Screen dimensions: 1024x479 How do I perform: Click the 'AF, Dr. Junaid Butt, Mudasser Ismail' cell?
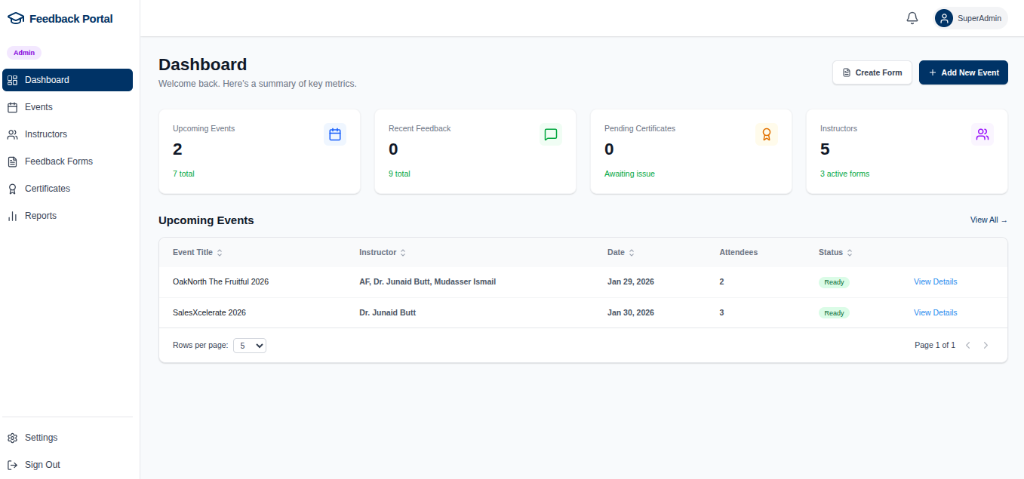428,282
